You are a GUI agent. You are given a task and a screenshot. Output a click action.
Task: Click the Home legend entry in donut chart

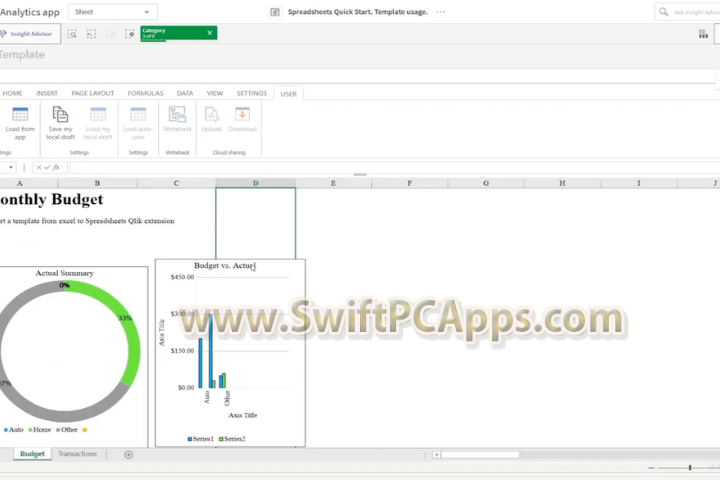(x=39, y=430)
